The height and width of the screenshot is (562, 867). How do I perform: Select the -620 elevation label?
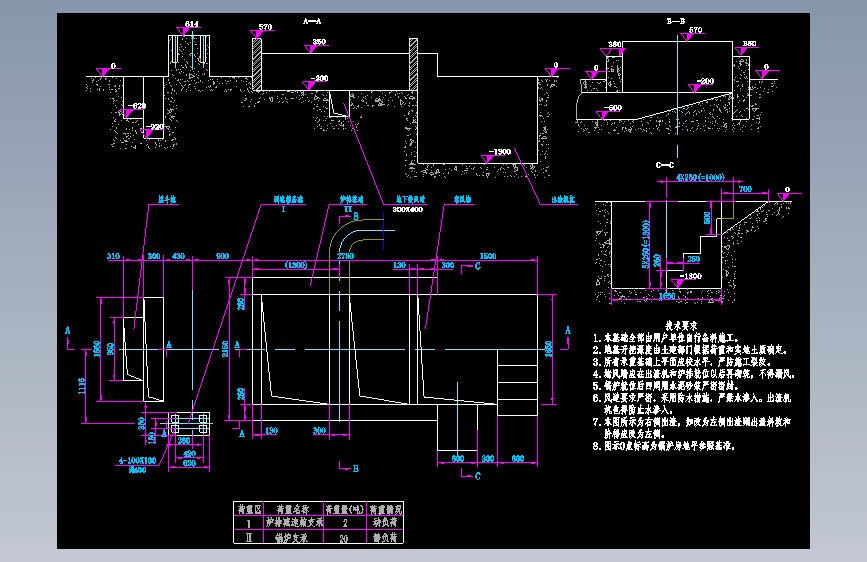(x=137, y=106)
